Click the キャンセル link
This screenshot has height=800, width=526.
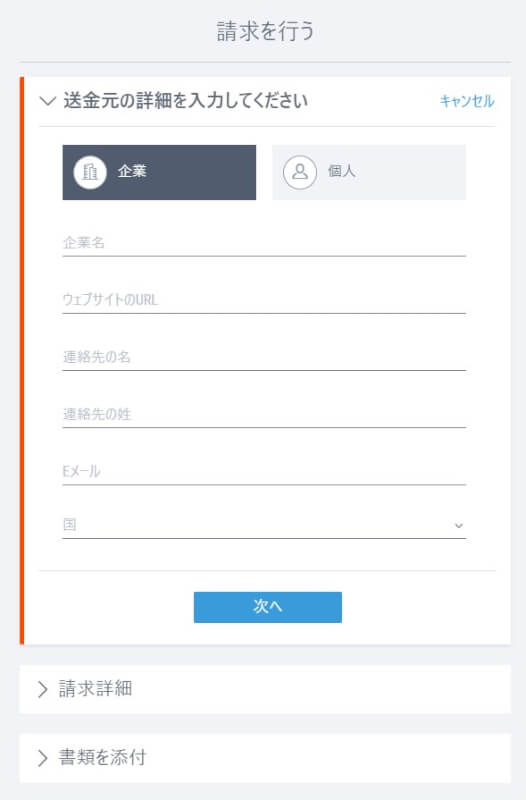click(x=467, y=101)
